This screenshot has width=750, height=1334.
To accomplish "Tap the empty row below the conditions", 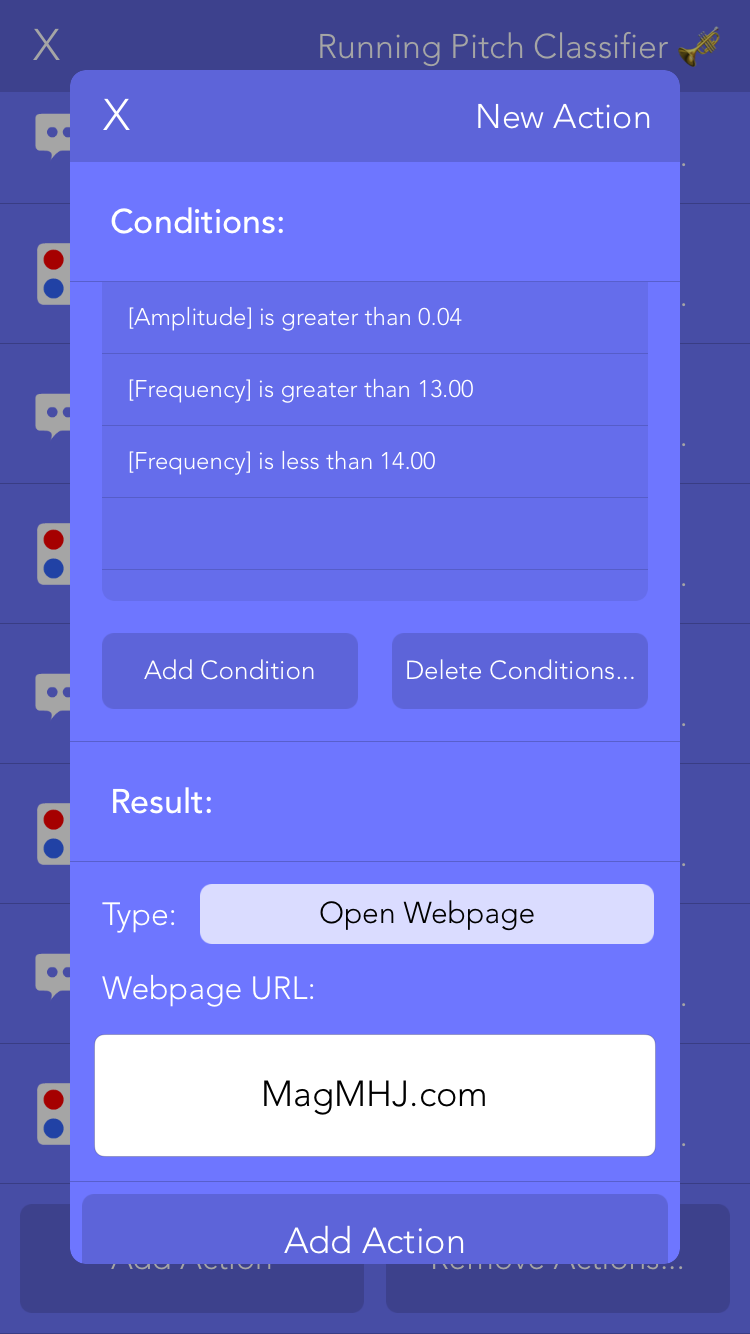I will click(x=375, y=534).
